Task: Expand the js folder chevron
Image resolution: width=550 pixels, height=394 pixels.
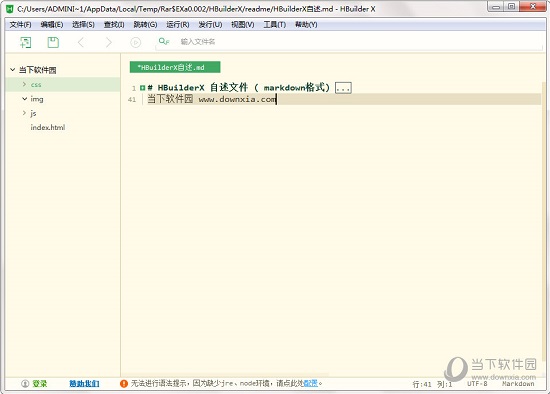Action: 24,113
